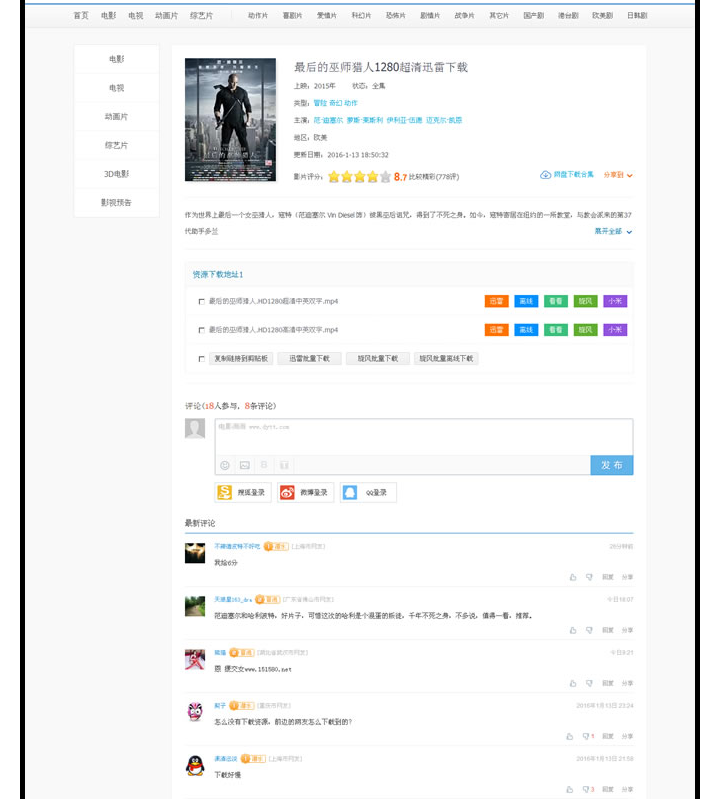Click the cloud download icon 网盘下载合集
Viewport: 727px width, 799px height.
[567, 175]
